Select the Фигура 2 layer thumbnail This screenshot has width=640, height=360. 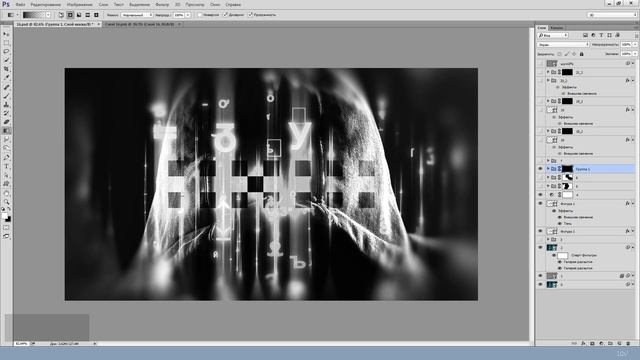552,231
